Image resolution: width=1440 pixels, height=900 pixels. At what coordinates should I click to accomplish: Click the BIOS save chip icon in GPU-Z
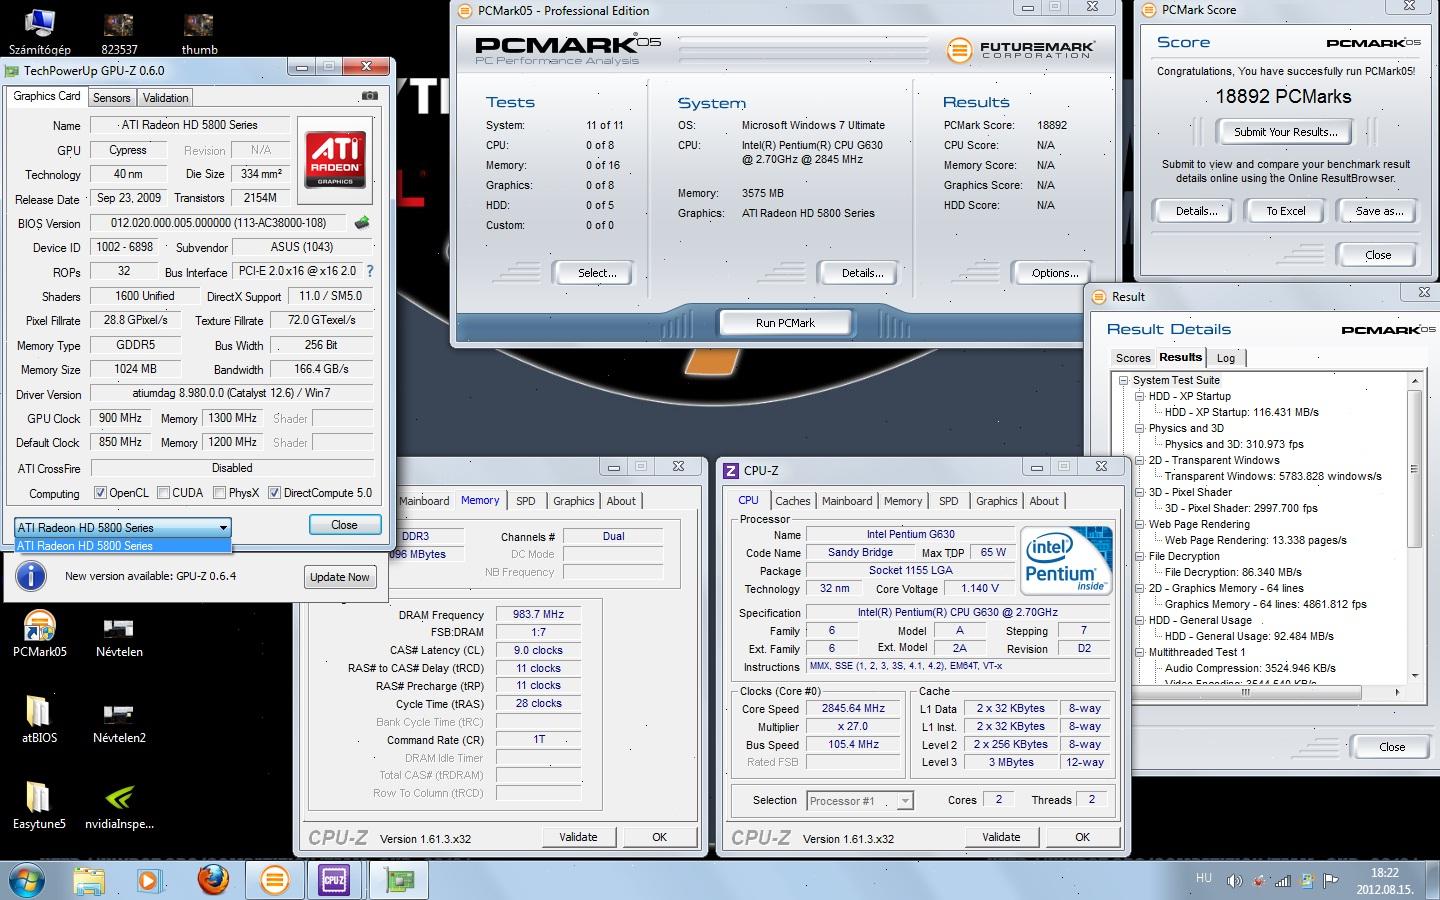(x=362, y=223)
